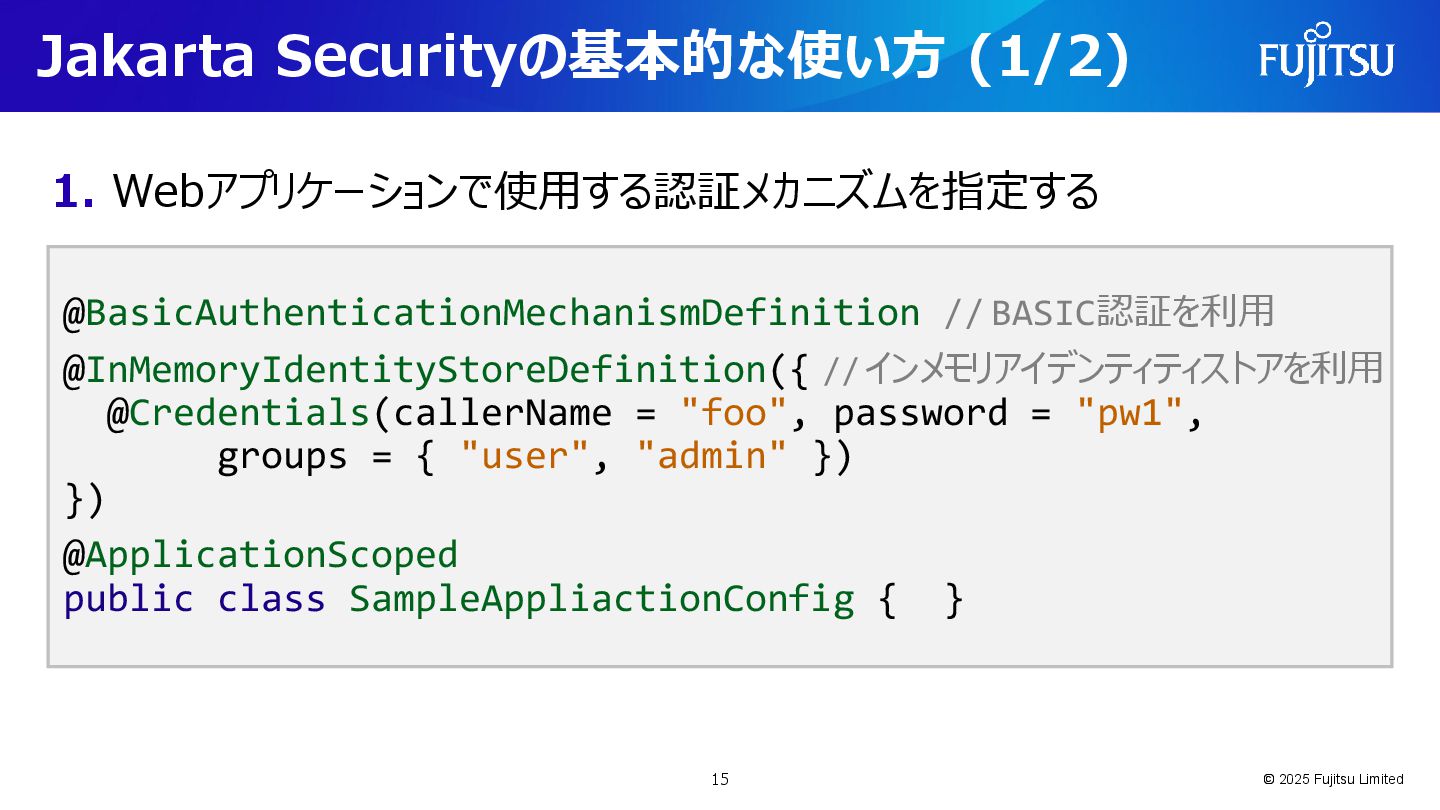
Task: Click the BASIC認証を利用 comment
Action: (1110, 312)
